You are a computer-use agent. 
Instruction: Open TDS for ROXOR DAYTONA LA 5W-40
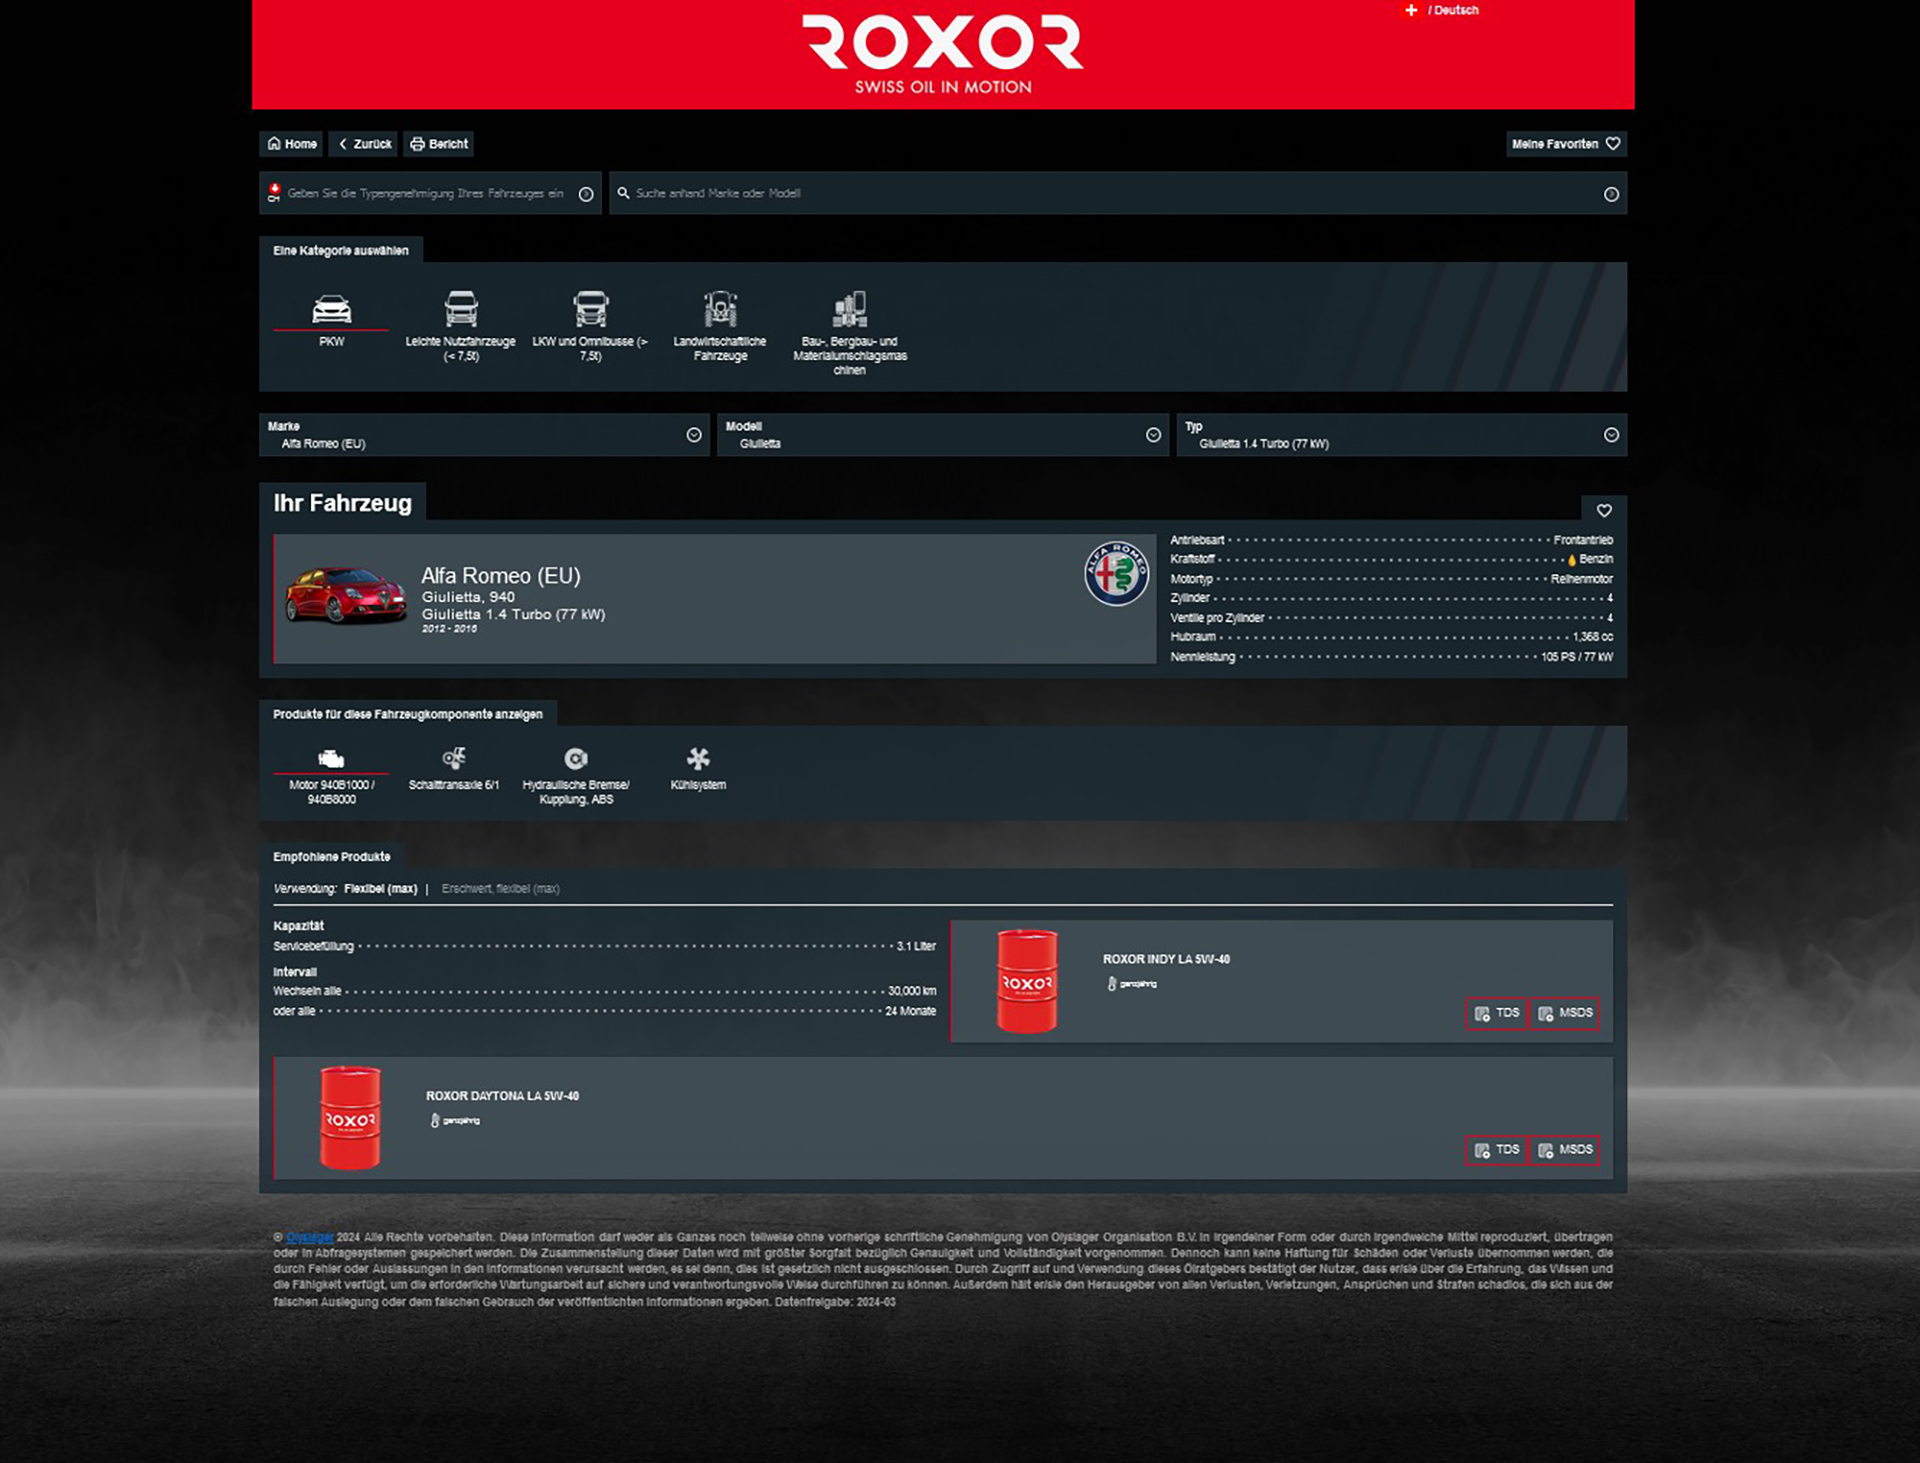click(1497, 1150)
